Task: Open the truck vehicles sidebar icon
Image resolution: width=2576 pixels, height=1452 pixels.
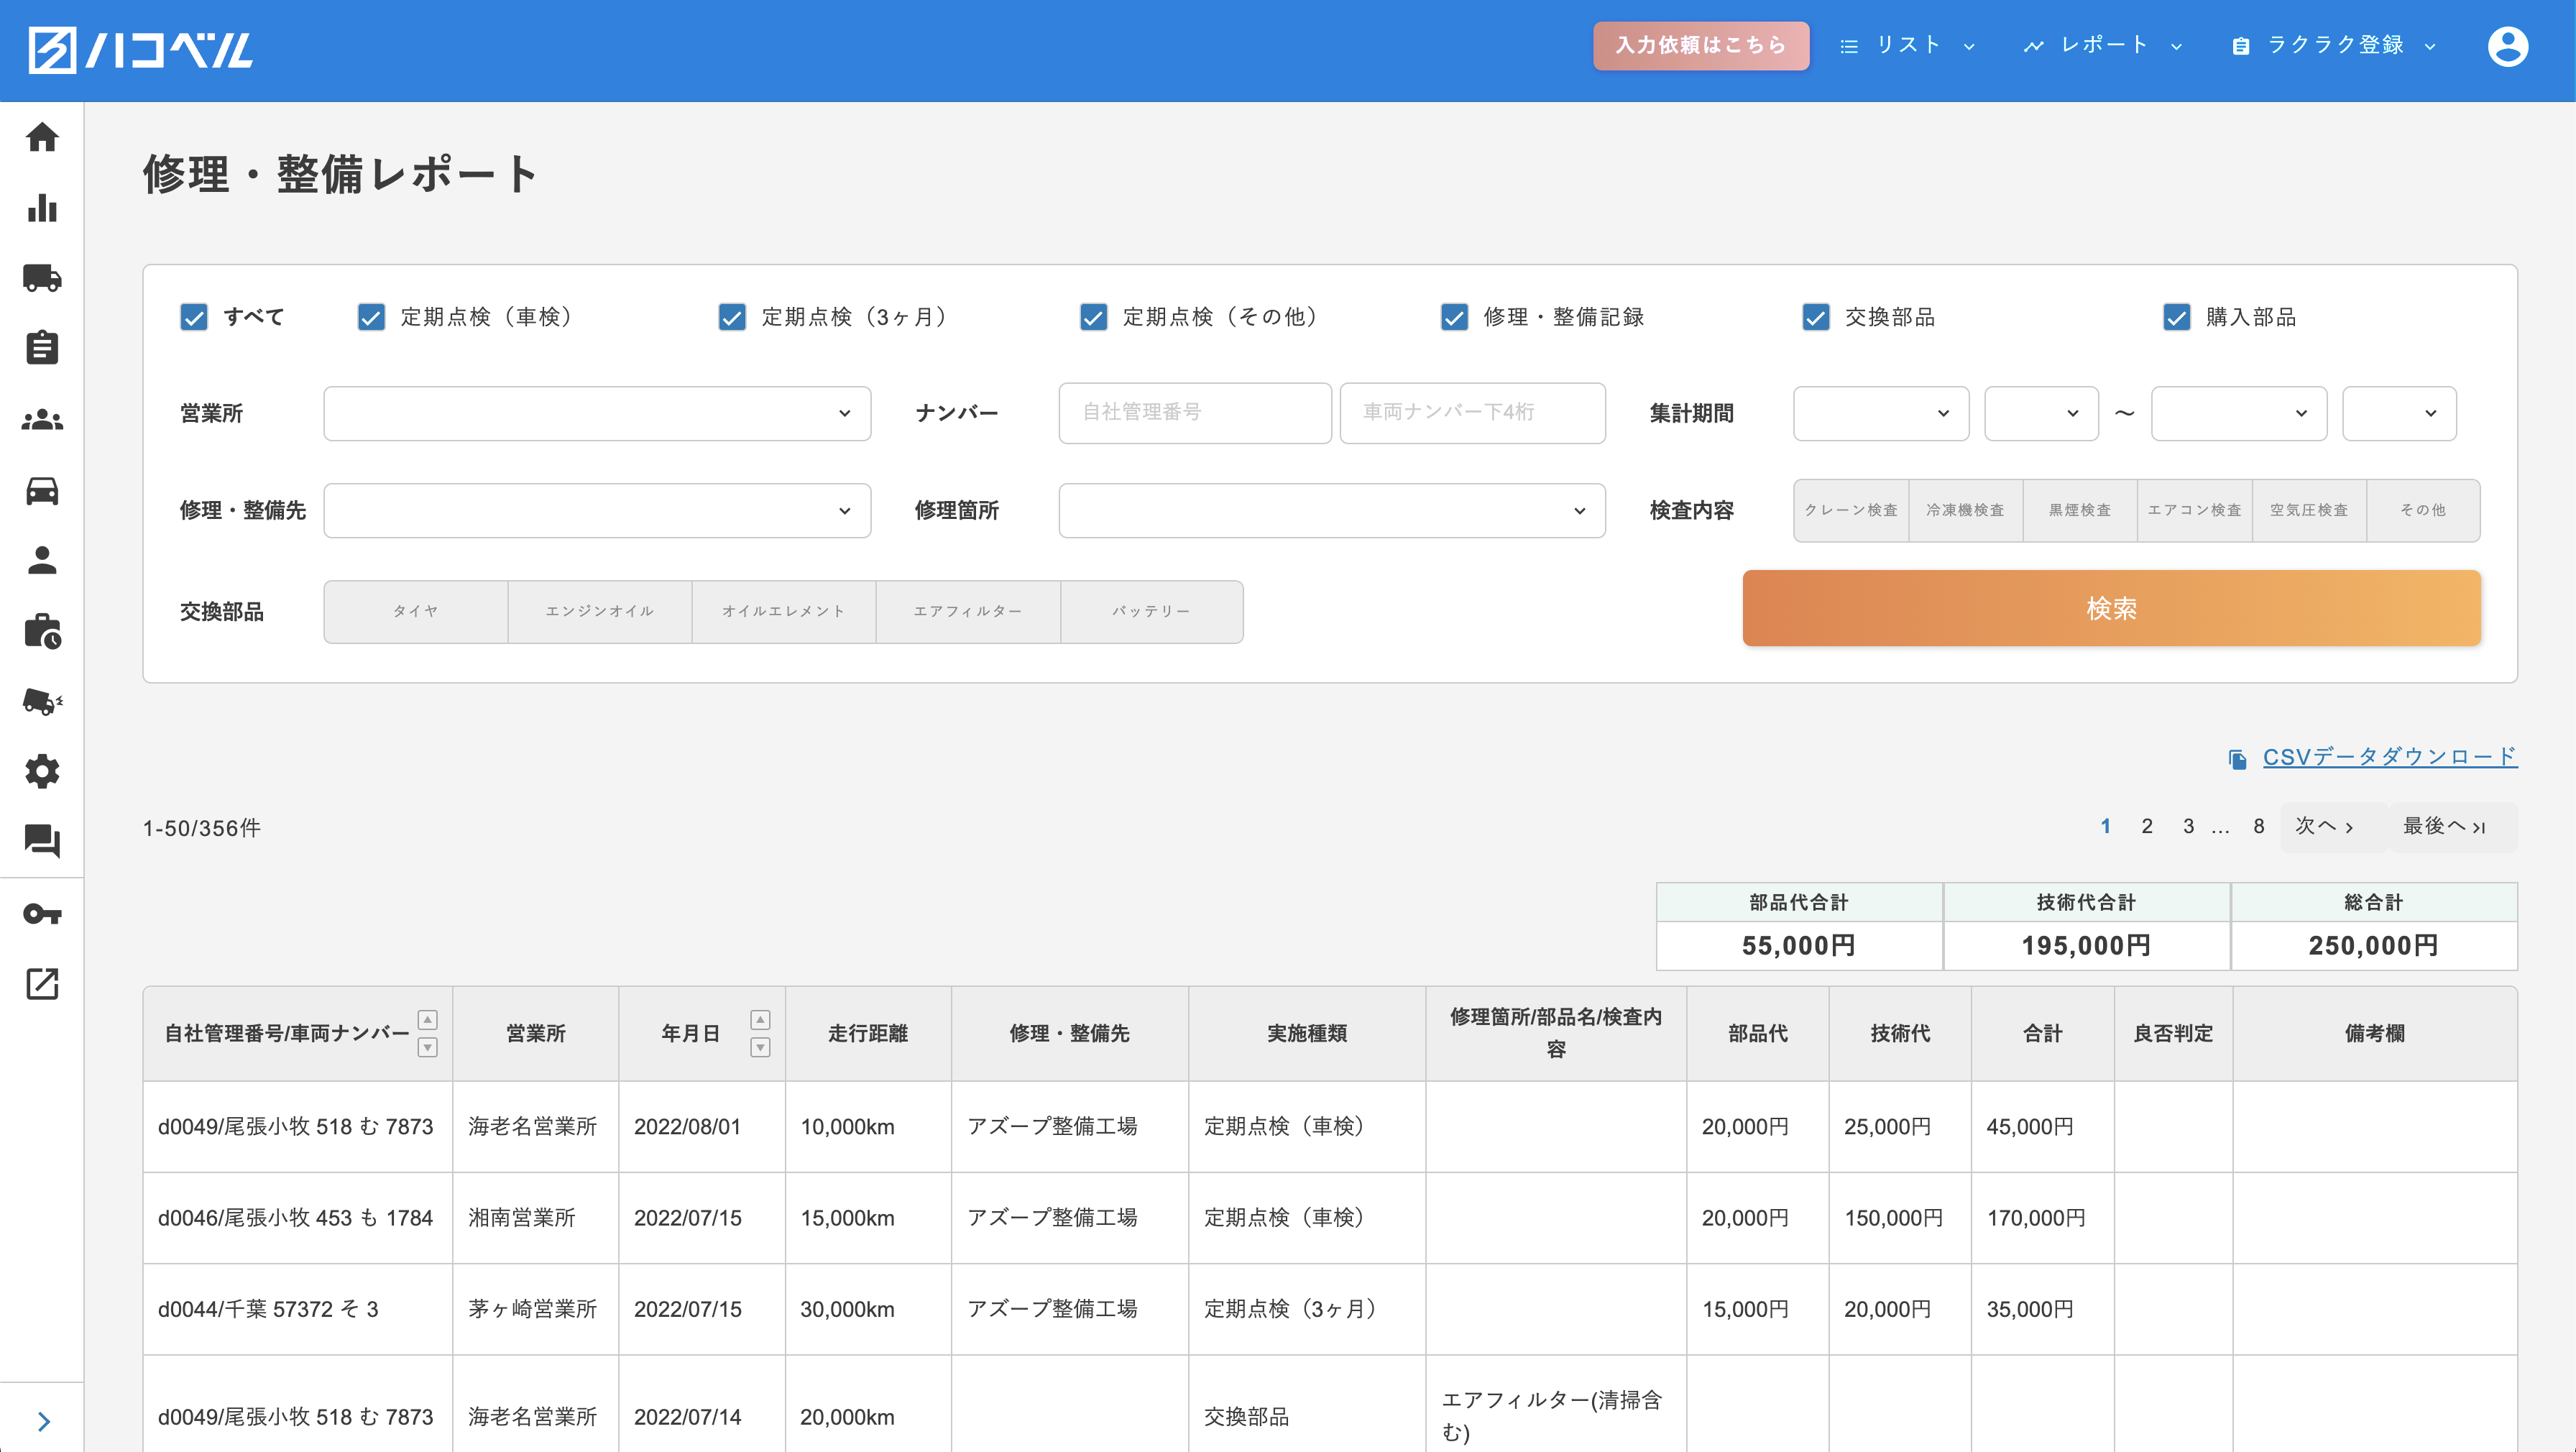Action: (42, 278)
